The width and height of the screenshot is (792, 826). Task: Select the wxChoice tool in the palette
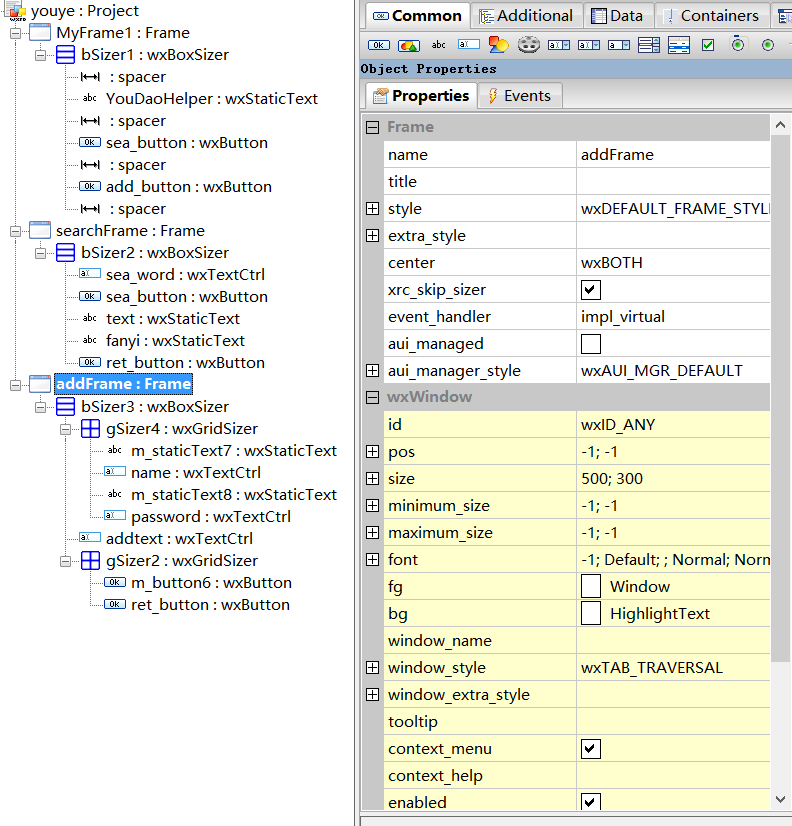(x=619, y=45)
